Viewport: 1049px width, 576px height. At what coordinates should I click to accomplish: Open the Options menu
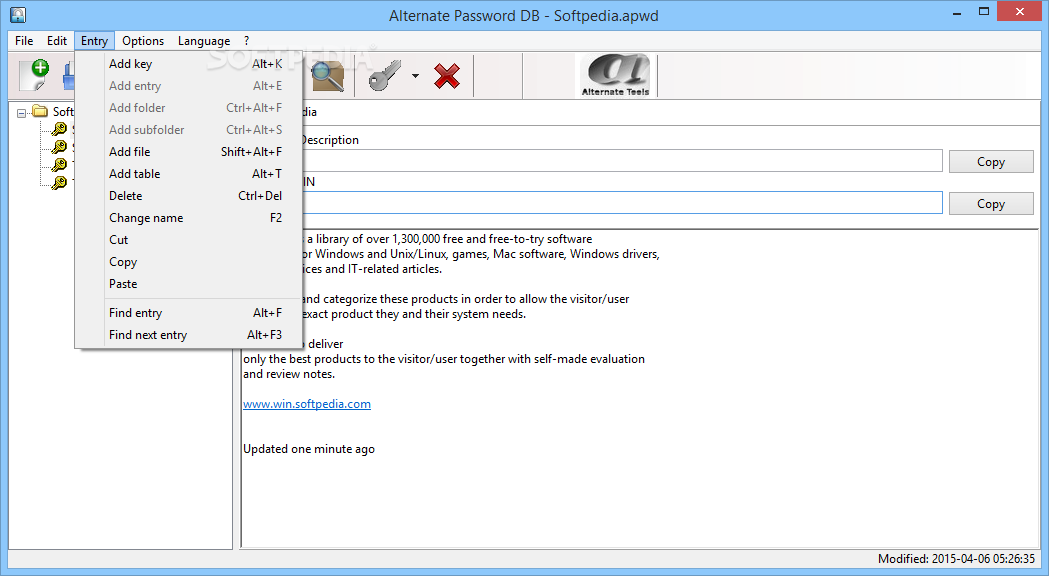(143, 41)
